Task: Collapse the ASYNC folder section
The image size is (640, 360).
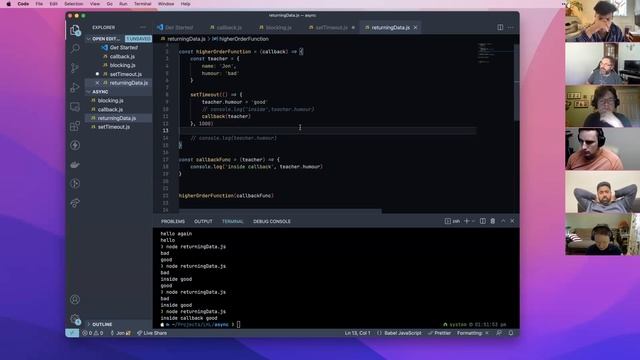Action: (x=89, y=92)
